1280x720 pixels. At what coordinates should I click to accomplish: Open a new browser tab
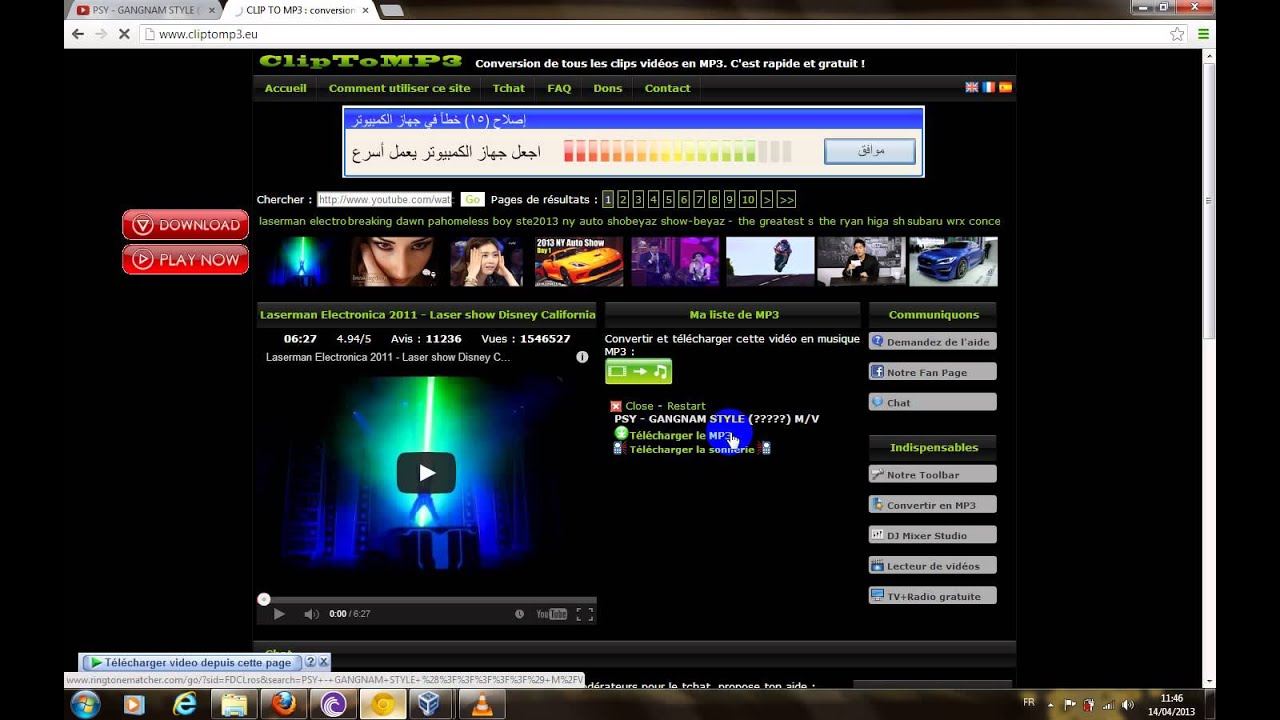(392, 10)
